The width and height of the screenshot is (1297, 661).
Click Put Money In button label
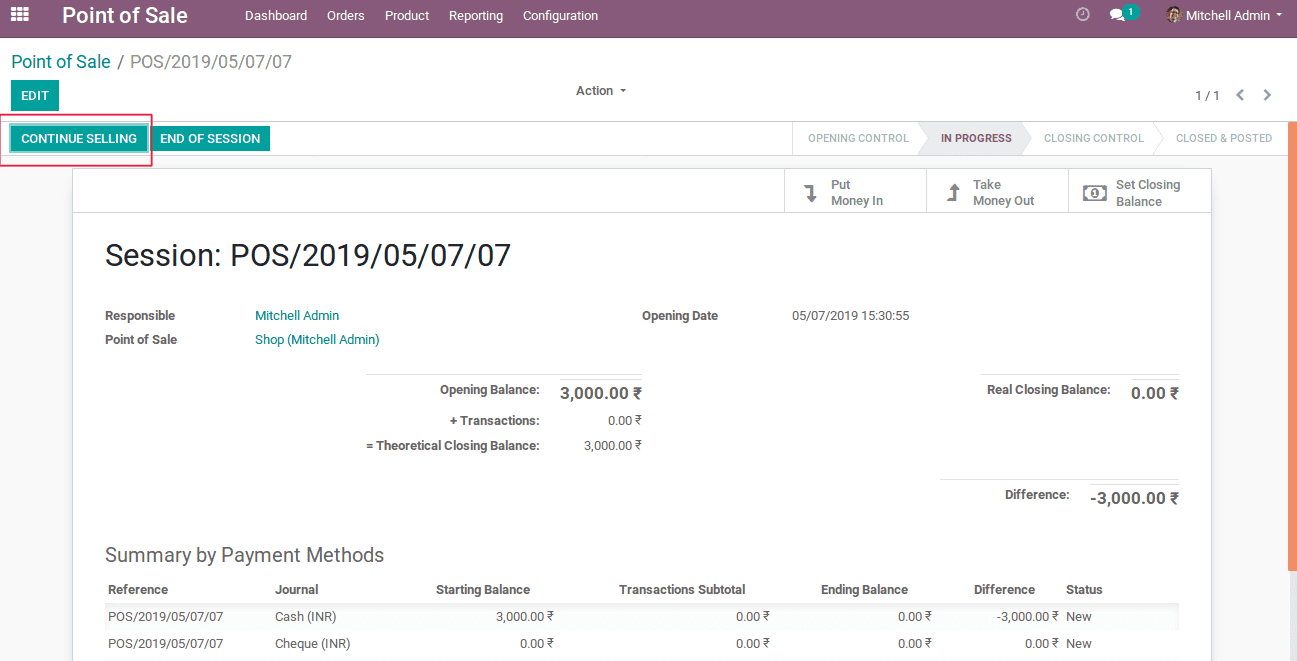(857, 193)
